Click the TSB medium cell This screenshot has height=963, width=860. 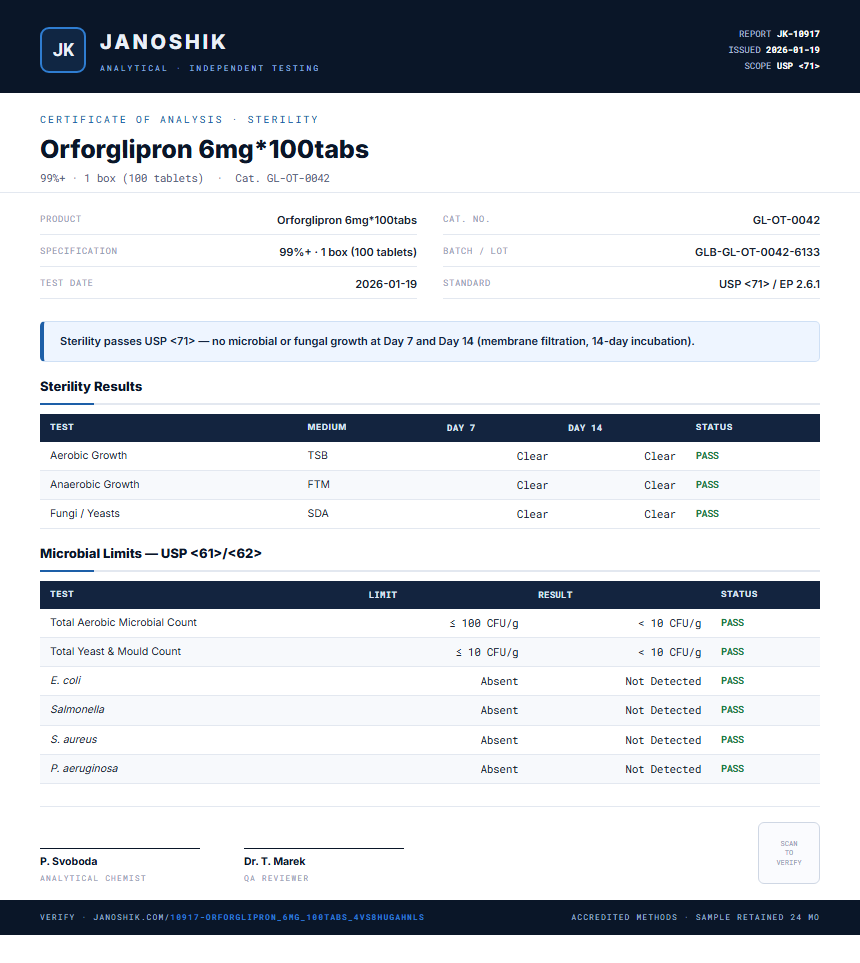click(x=318, y=455)
